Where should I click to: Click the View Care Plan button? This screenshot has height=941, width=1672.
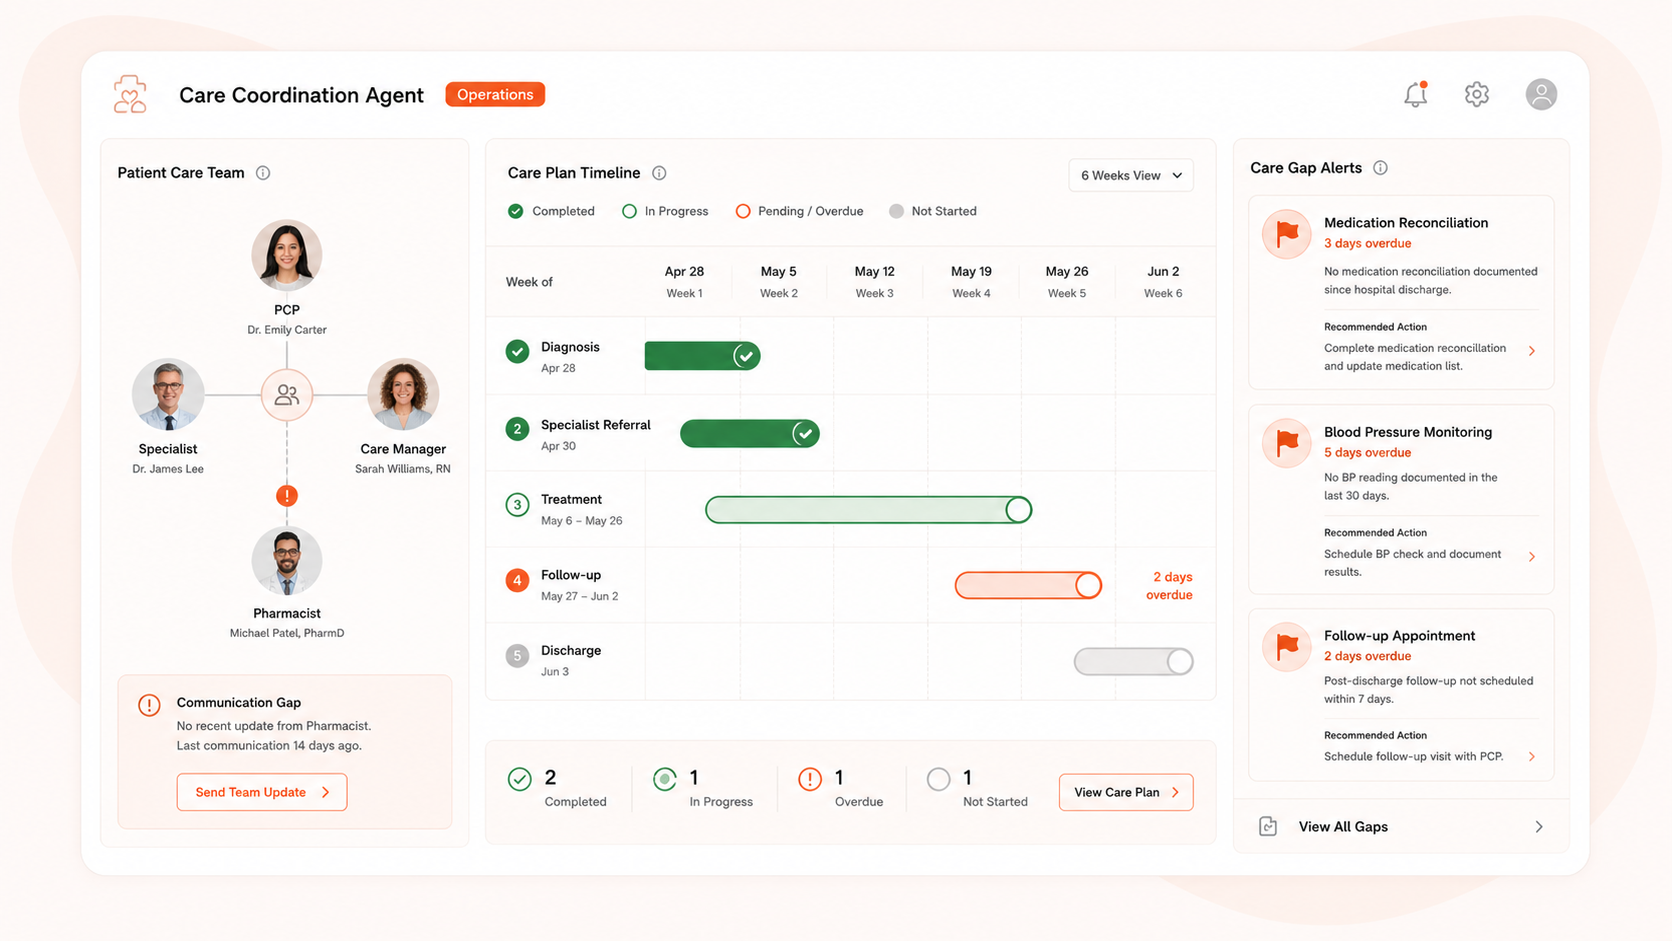[x=1126, y=792]
